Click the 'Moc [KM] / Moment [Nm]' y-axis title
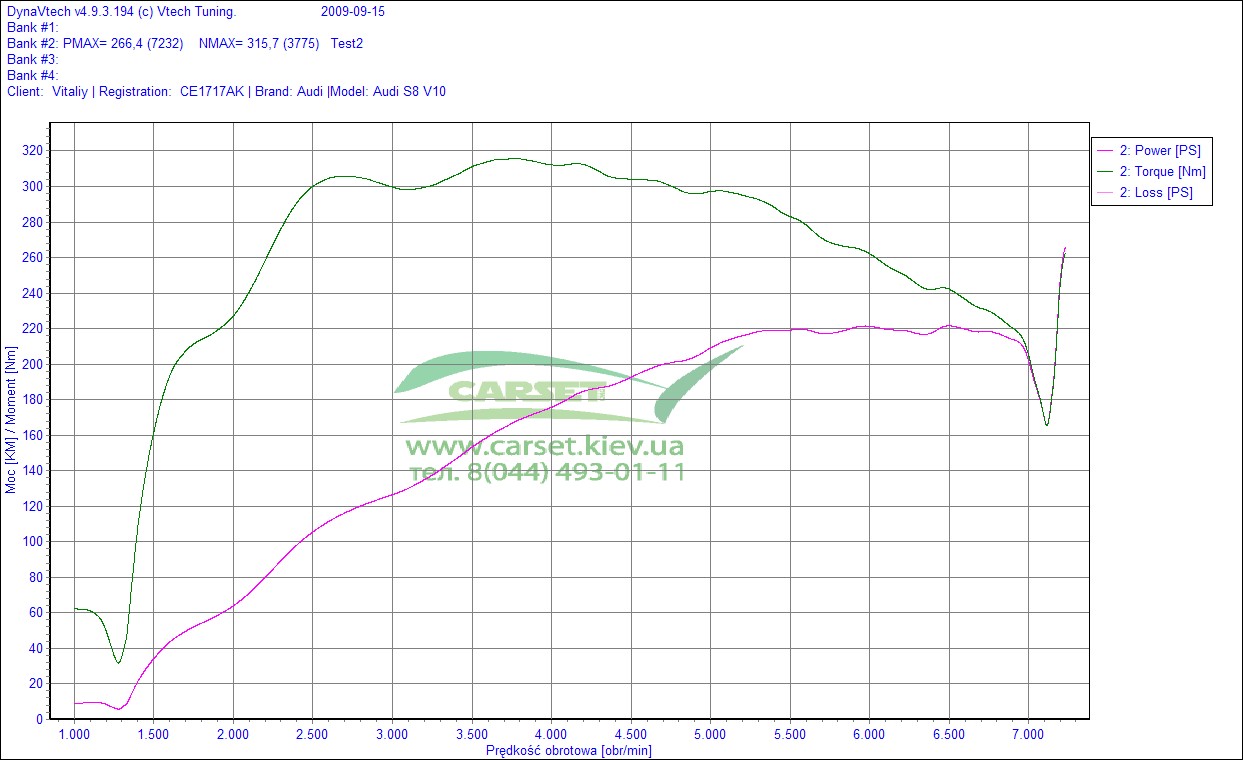 coord(12,420)
